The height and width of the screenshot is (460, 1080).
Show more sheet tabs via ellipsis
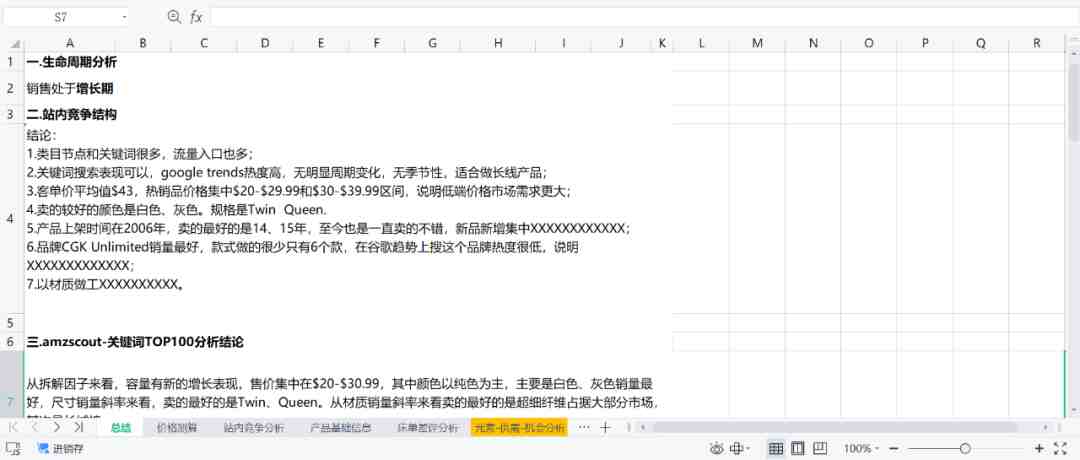click(x=584, y=428)
